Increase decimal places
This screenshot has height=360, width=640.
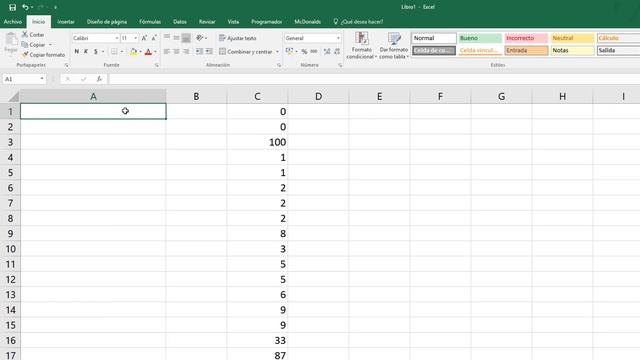click(x=327, y=51)
